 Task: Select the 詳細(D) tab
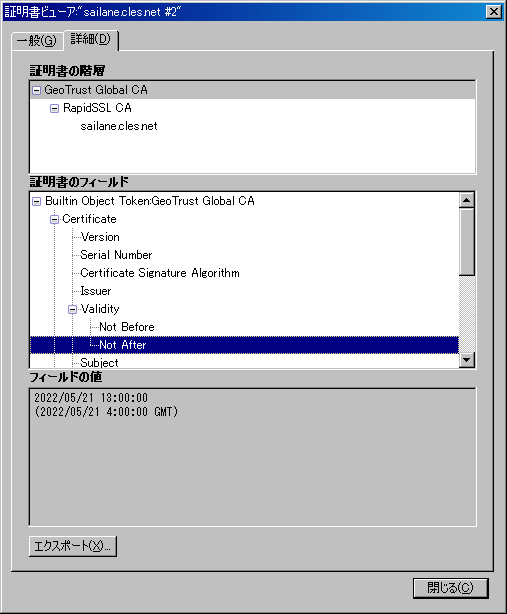tap(91, 39)
